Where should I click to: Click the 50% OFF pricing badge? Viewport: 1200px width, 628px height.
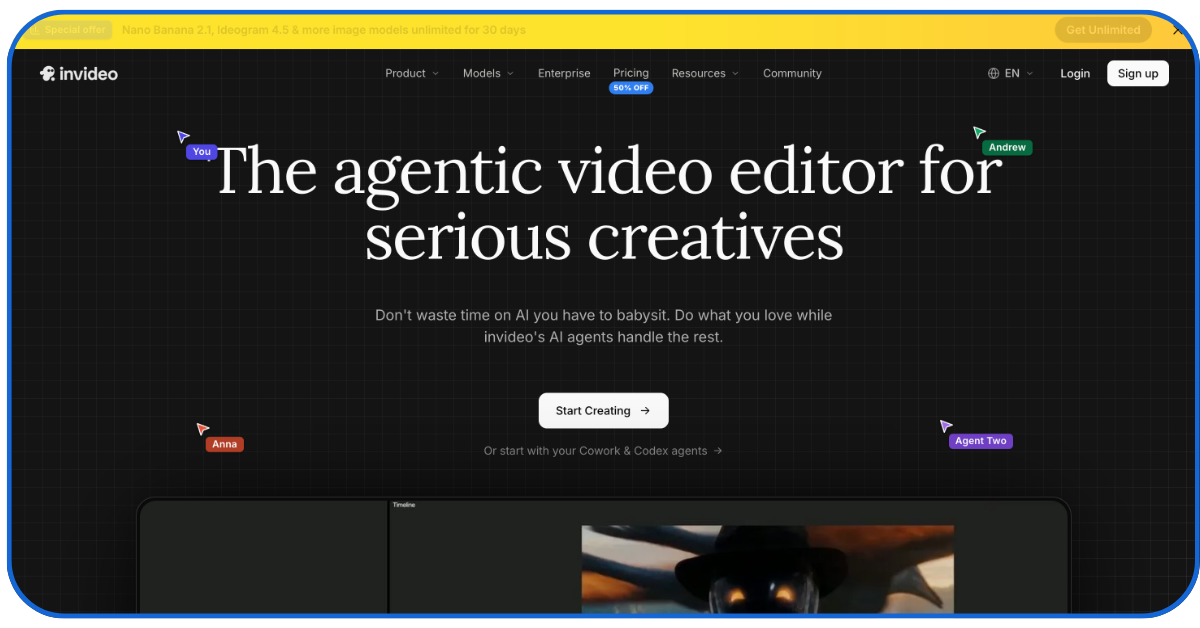(x=631, y=88)
